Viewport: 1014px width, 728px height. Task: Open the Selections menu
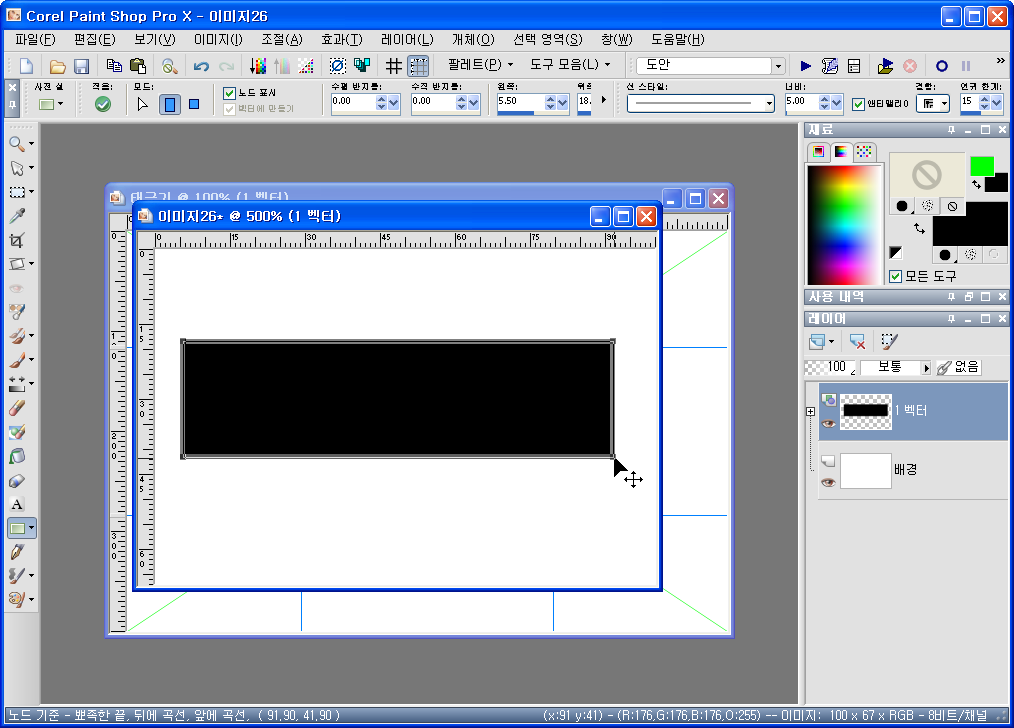click(x=547, y=39)
